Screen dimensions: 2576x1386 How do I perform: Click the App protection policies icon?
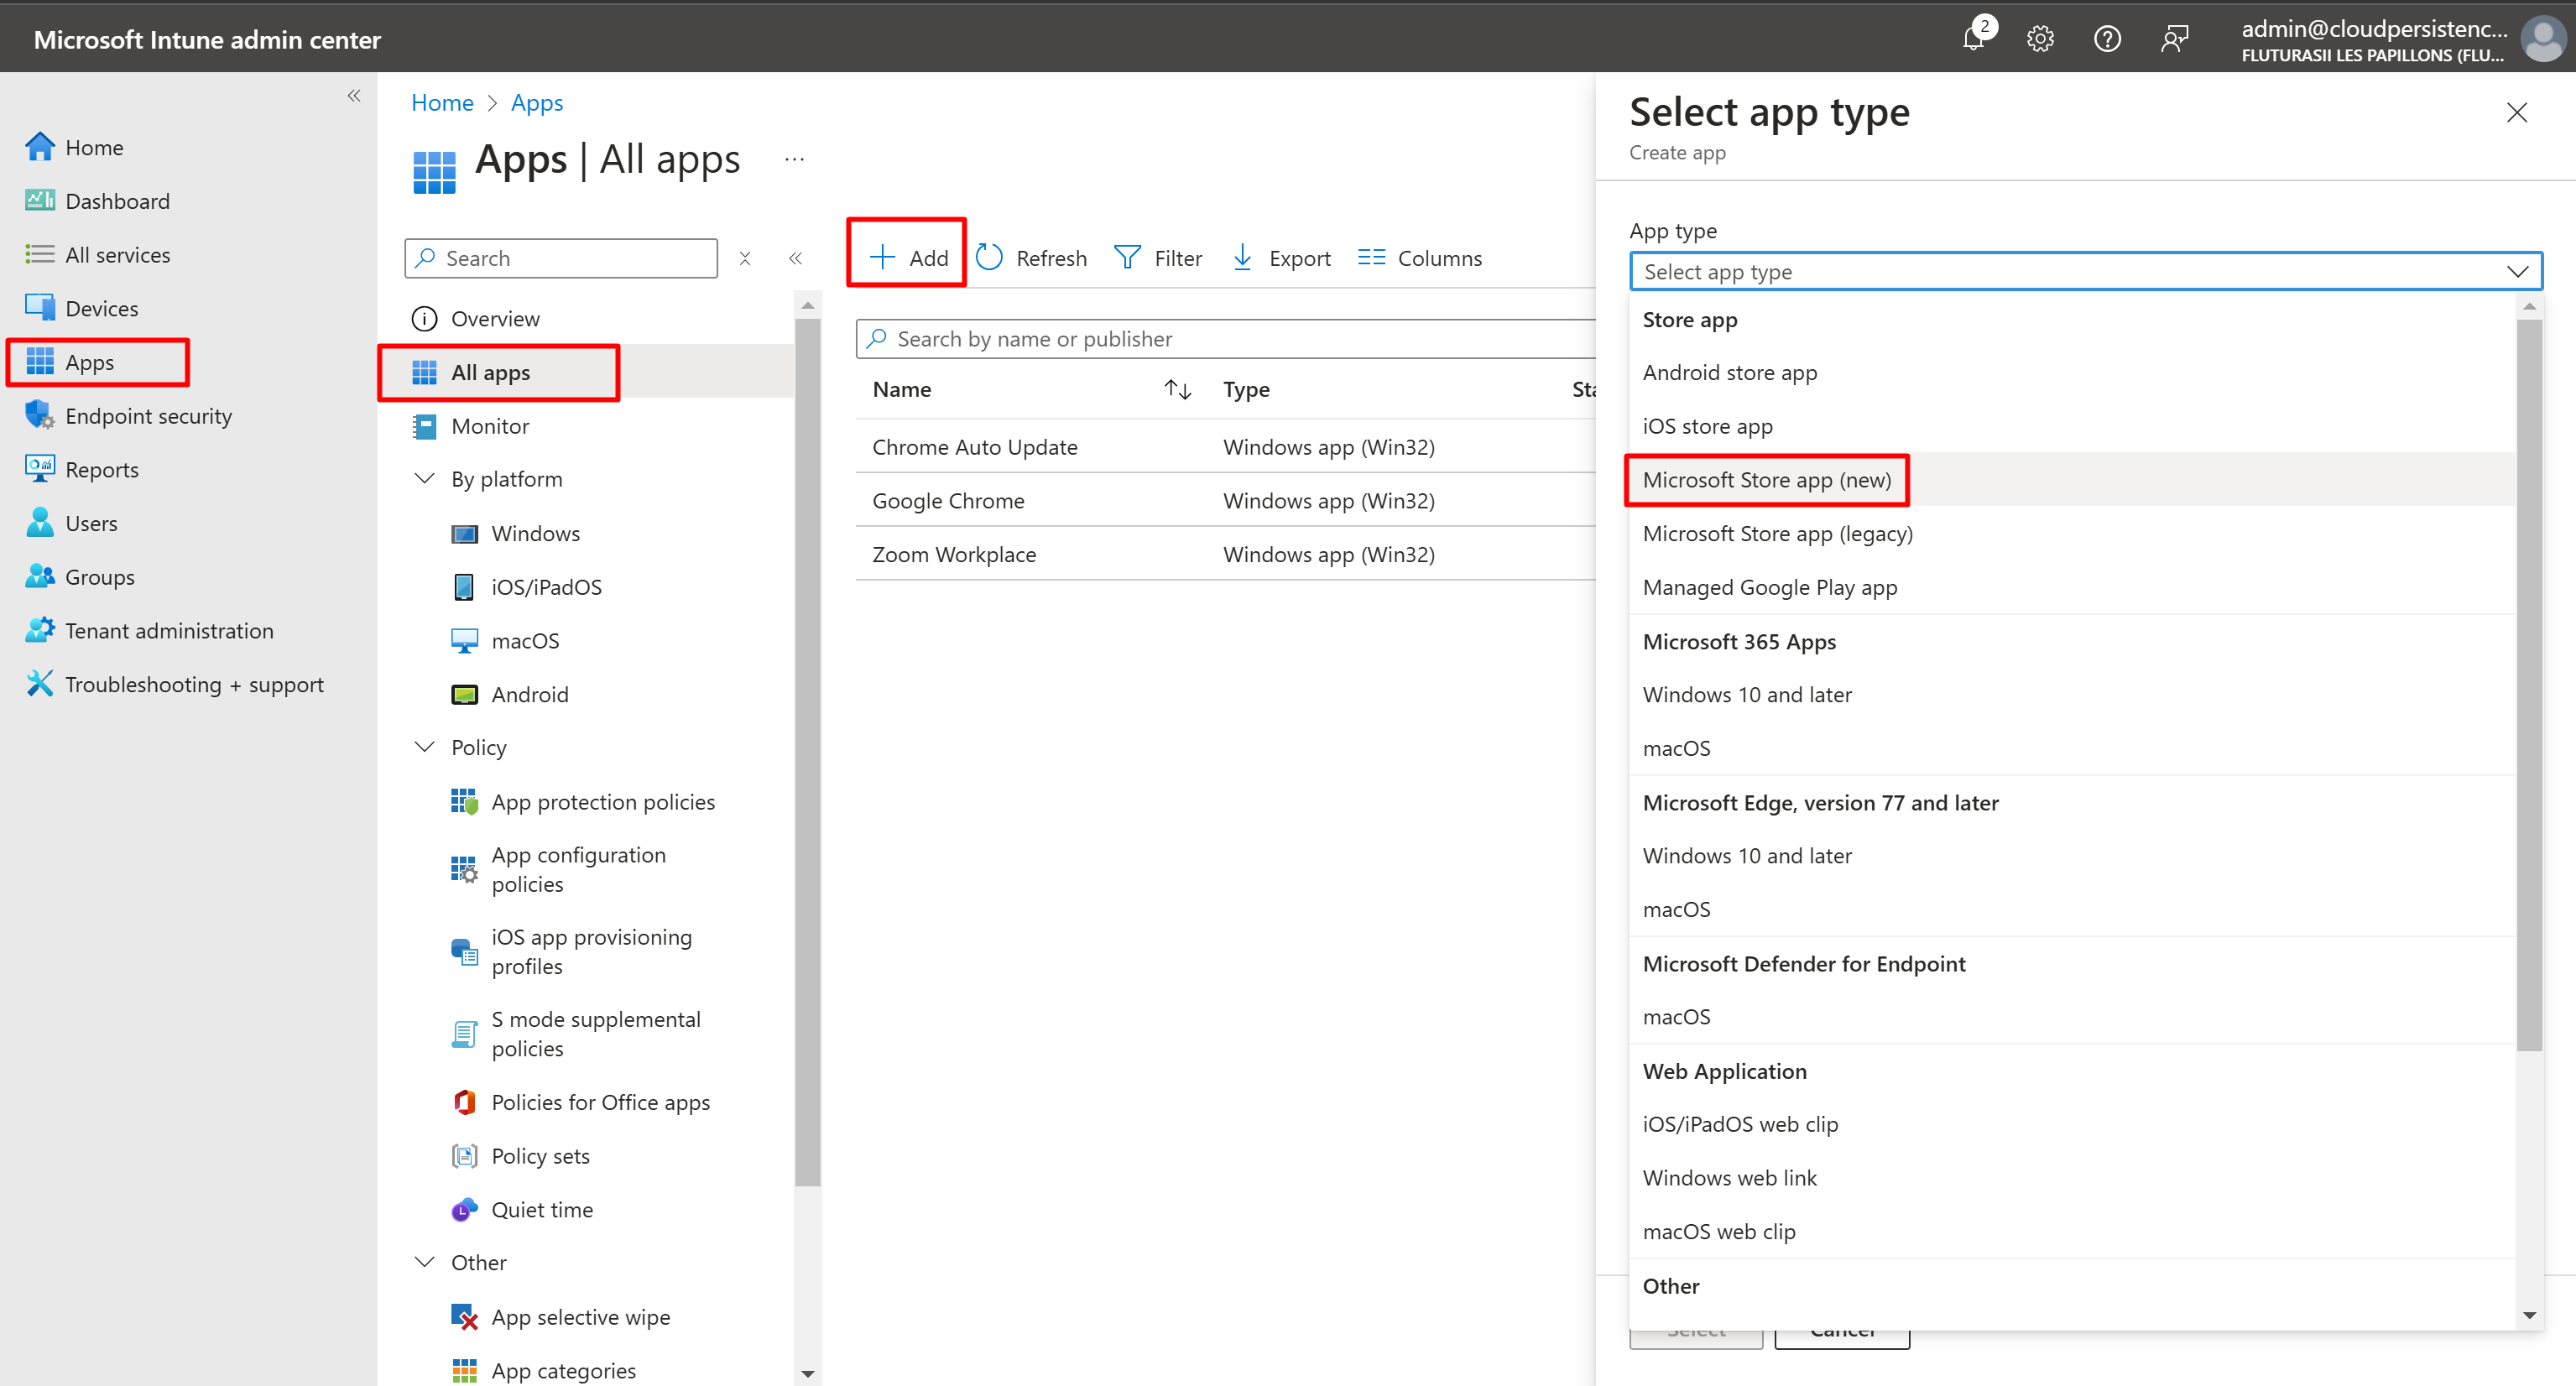tap(464, 802)
